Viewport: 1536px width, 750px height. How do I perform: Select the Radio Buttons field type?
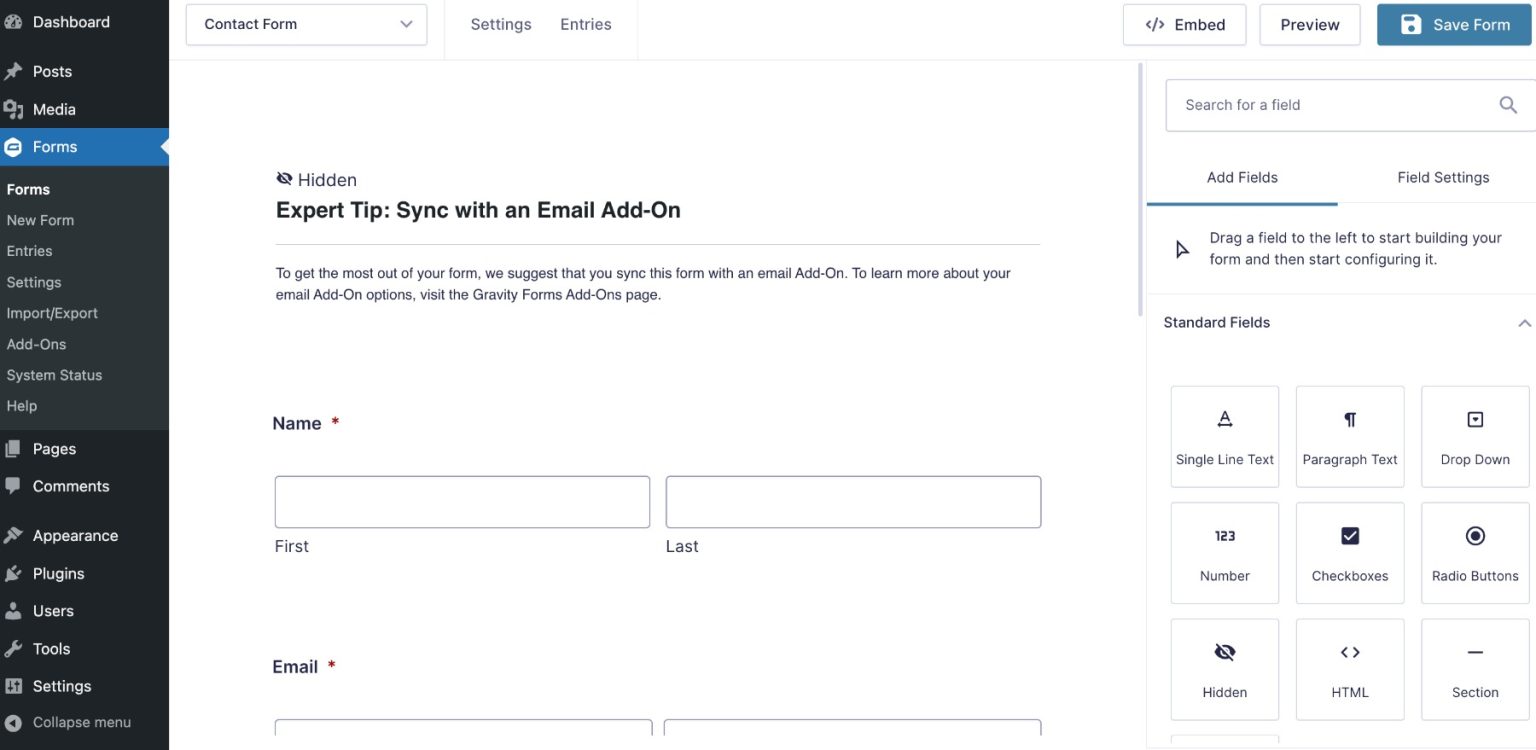click(1474, 553)
